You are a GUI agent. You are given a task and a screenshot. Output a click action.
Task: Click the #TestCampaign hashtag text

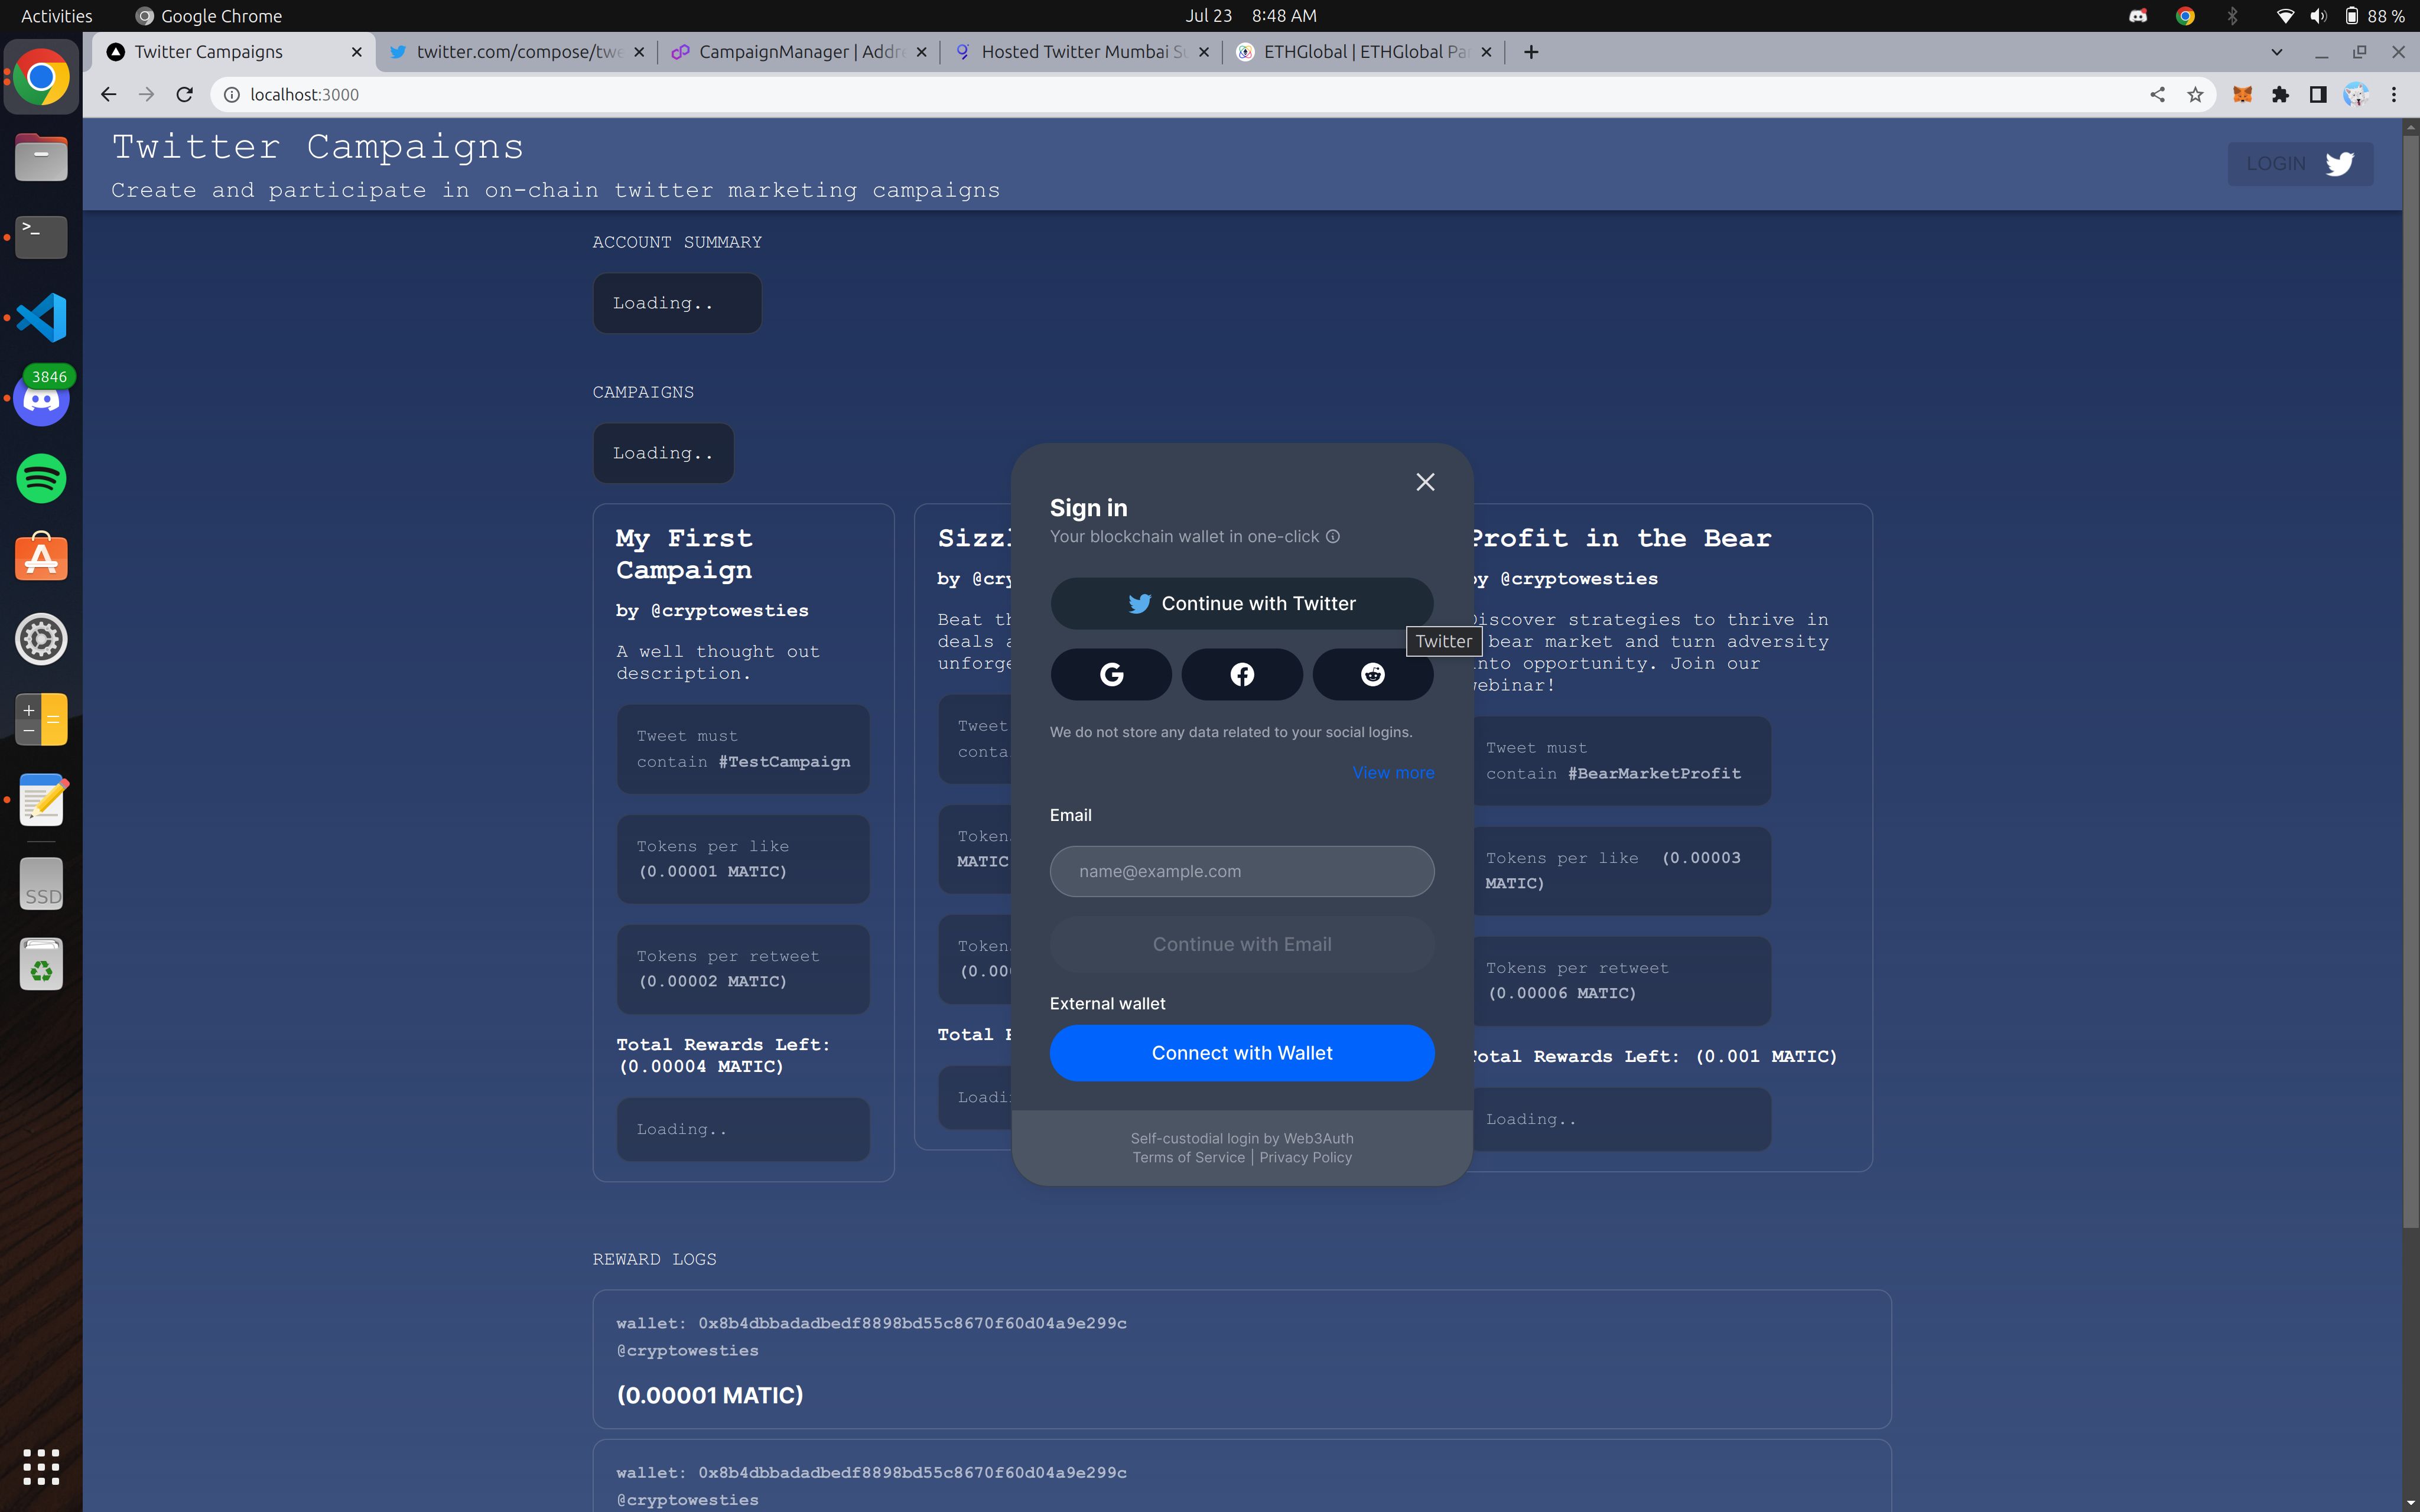(x=784, y=762)
